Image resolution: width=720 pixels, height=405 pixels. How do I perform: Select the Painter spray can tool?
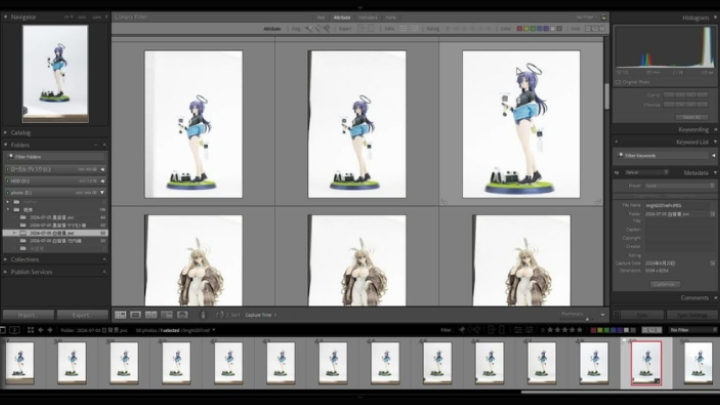[203, 315]
